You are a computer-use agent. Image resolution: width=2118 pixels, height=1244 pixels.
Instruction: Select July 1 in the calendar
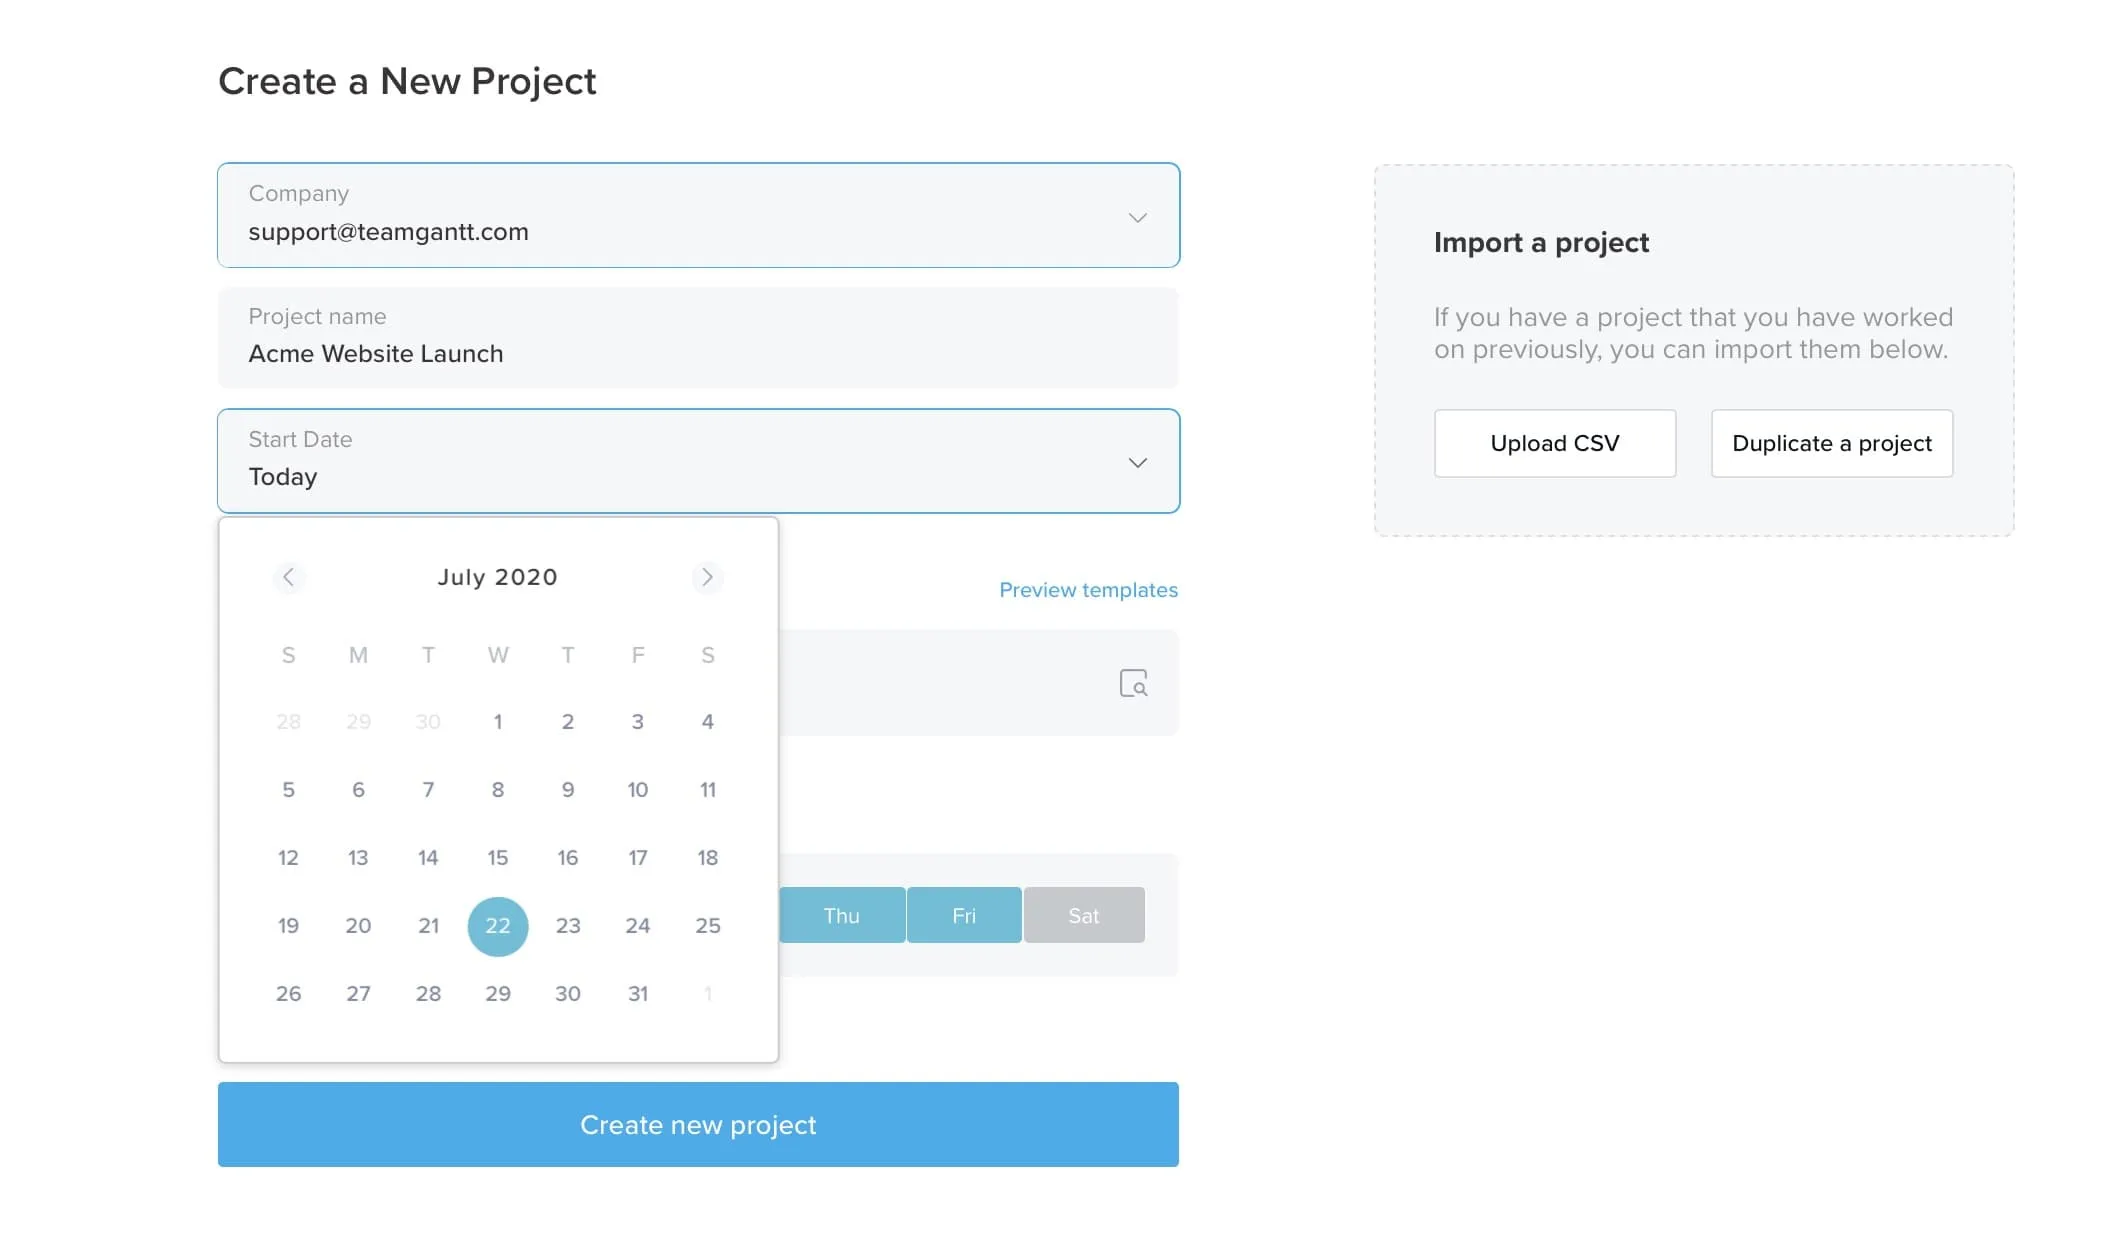tap(498, 721)
